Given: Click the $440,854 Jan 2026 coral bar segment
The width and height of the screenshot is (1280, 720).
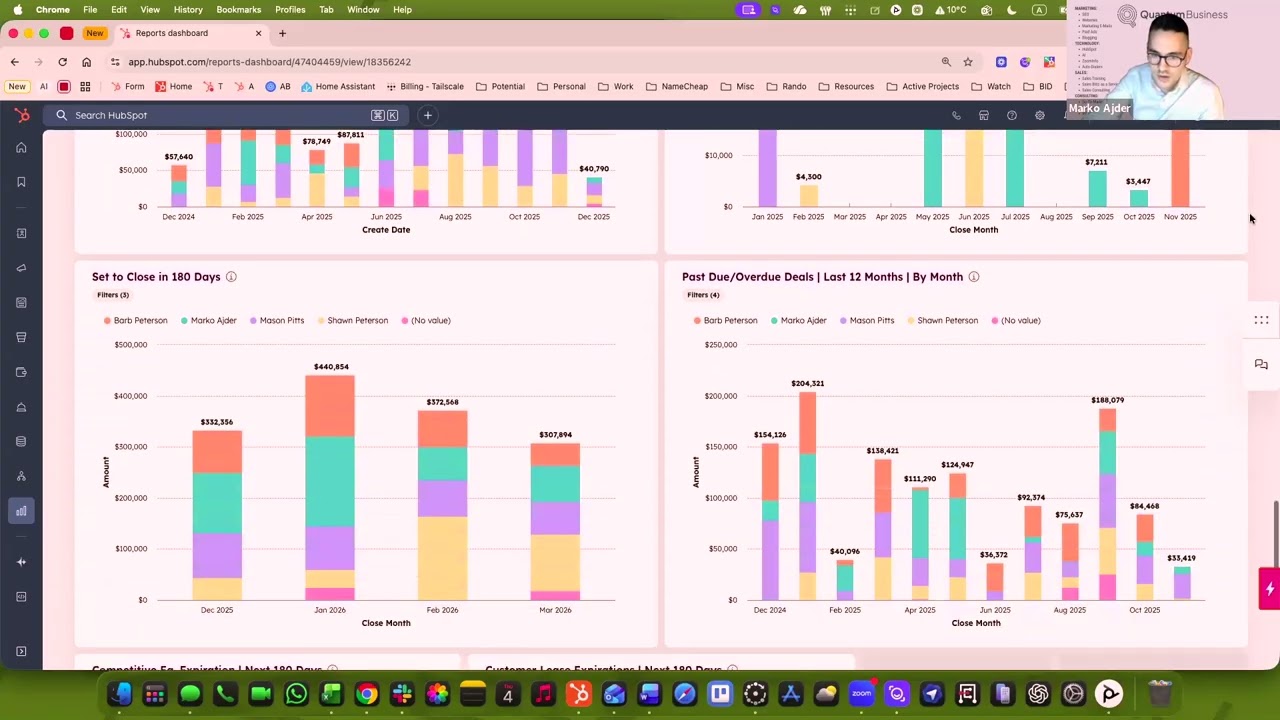Looking at the screenshot, I should point(330,406).
